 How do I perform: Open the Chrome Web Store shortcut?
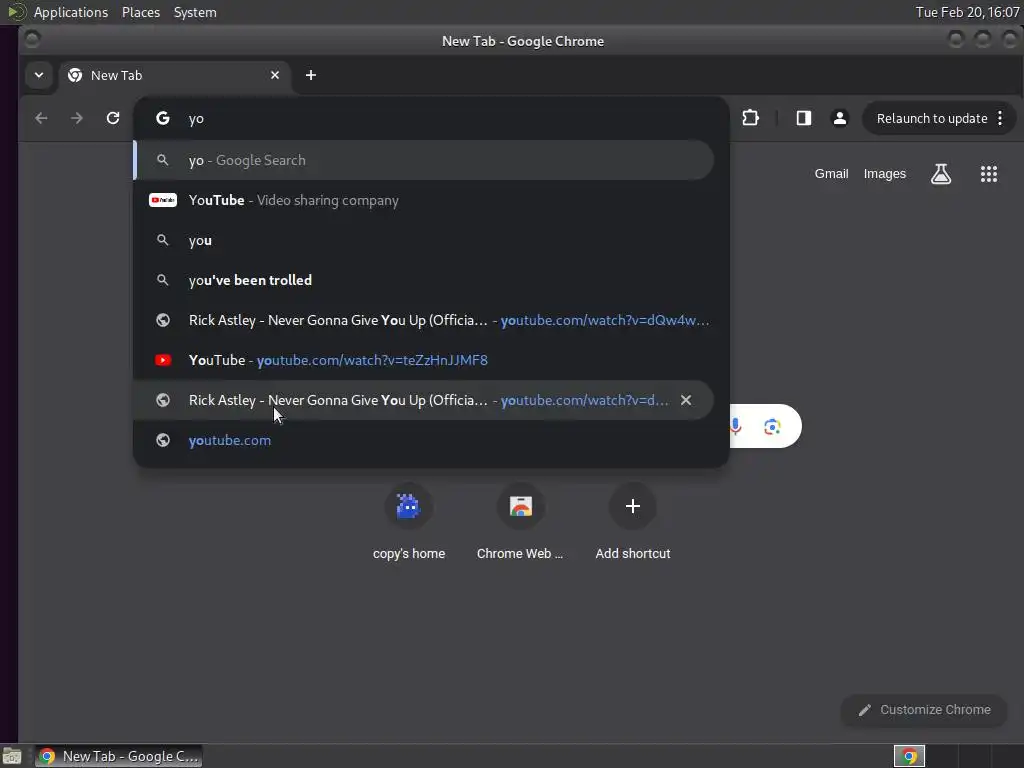[520, 522]
